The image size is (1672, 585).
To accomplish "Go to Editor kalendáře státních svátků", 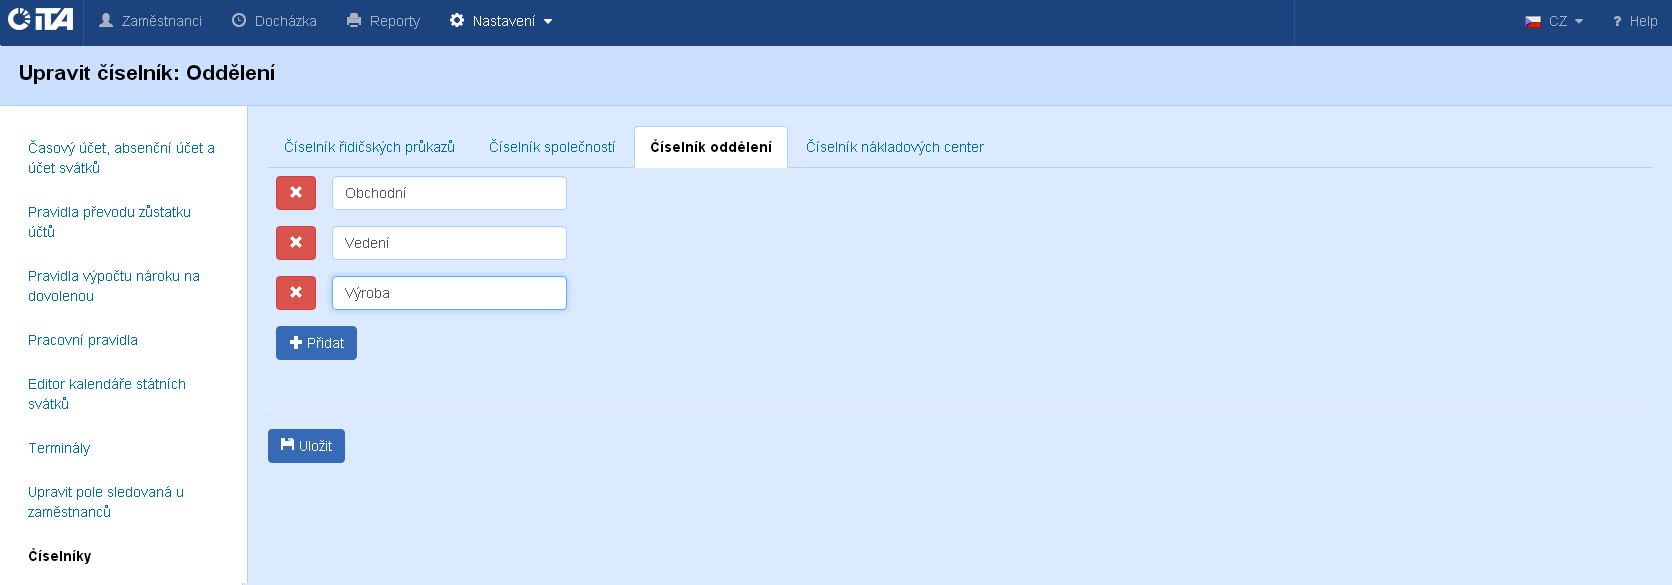I will coord(106,394).
